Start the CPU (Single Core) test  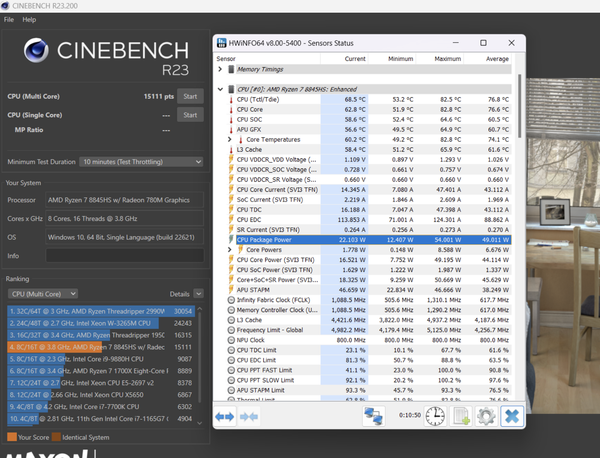190,115
